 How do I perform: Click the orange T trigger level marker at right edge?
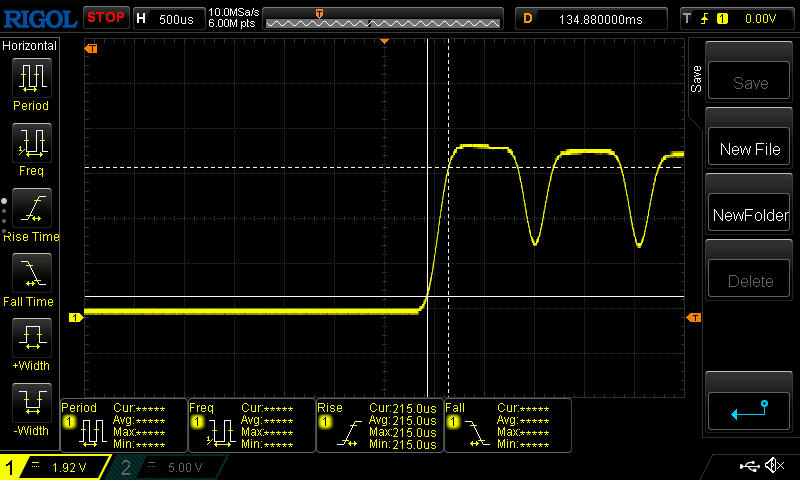pyautogui.click(x=693, y=318)
